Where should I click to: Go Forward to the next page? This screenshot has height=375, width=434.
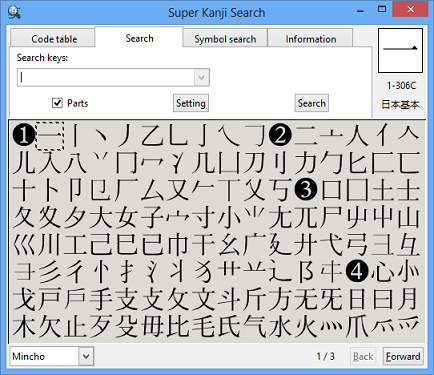coord(403,357)
